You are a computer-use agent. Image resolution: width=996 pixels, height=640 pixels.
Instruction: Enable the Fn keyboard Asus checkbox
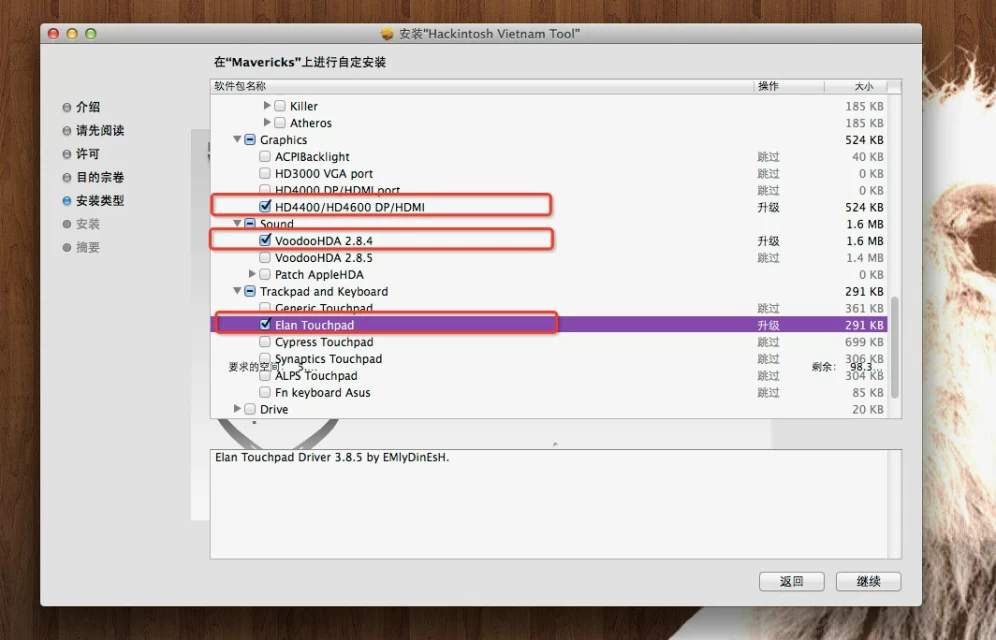point(265,392)
